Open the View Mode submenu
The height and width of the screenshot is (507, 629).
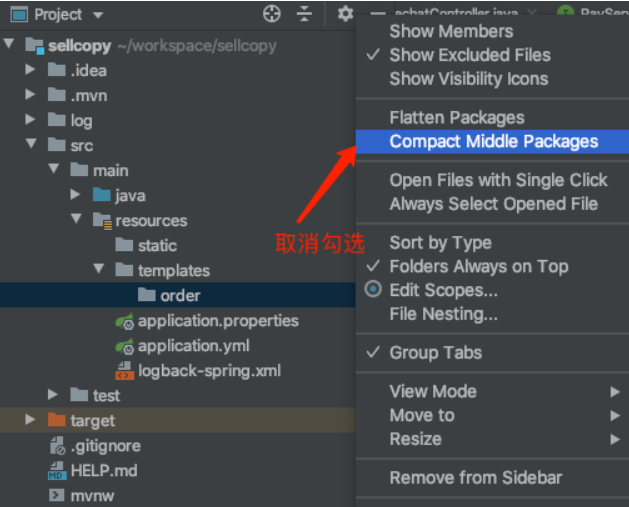pos(433,391)
